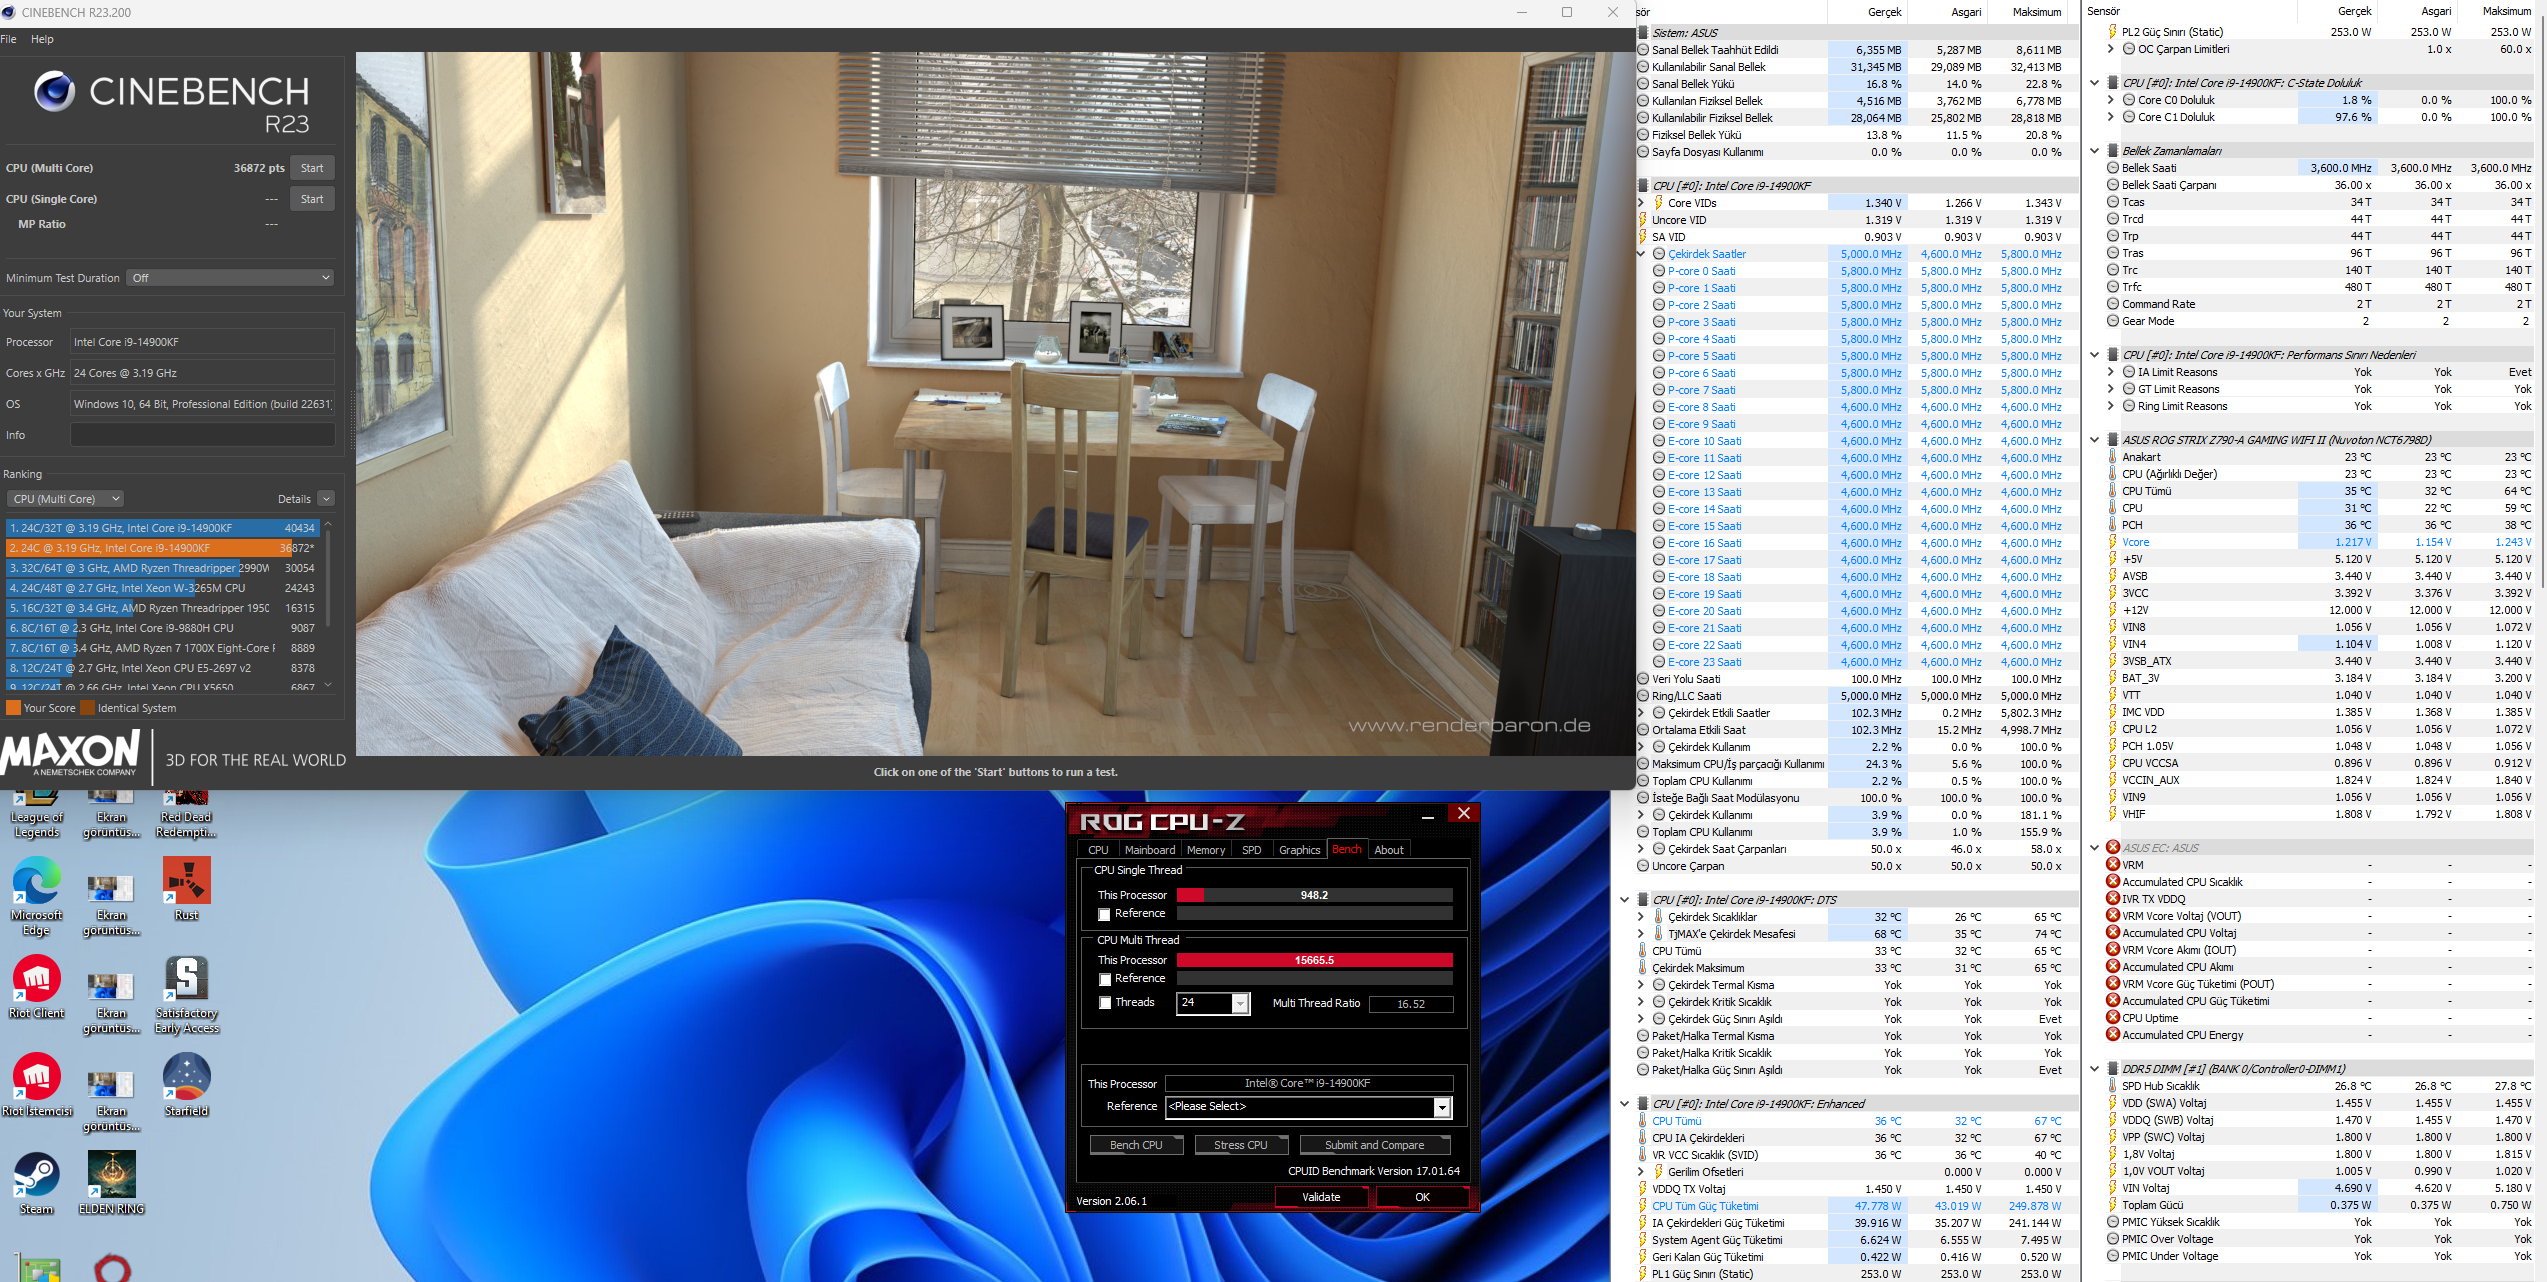2547x1282 pixels.
Task: Open threads count 24 dropdown in CPU-Z
Action: (x=1240, y=1003)
